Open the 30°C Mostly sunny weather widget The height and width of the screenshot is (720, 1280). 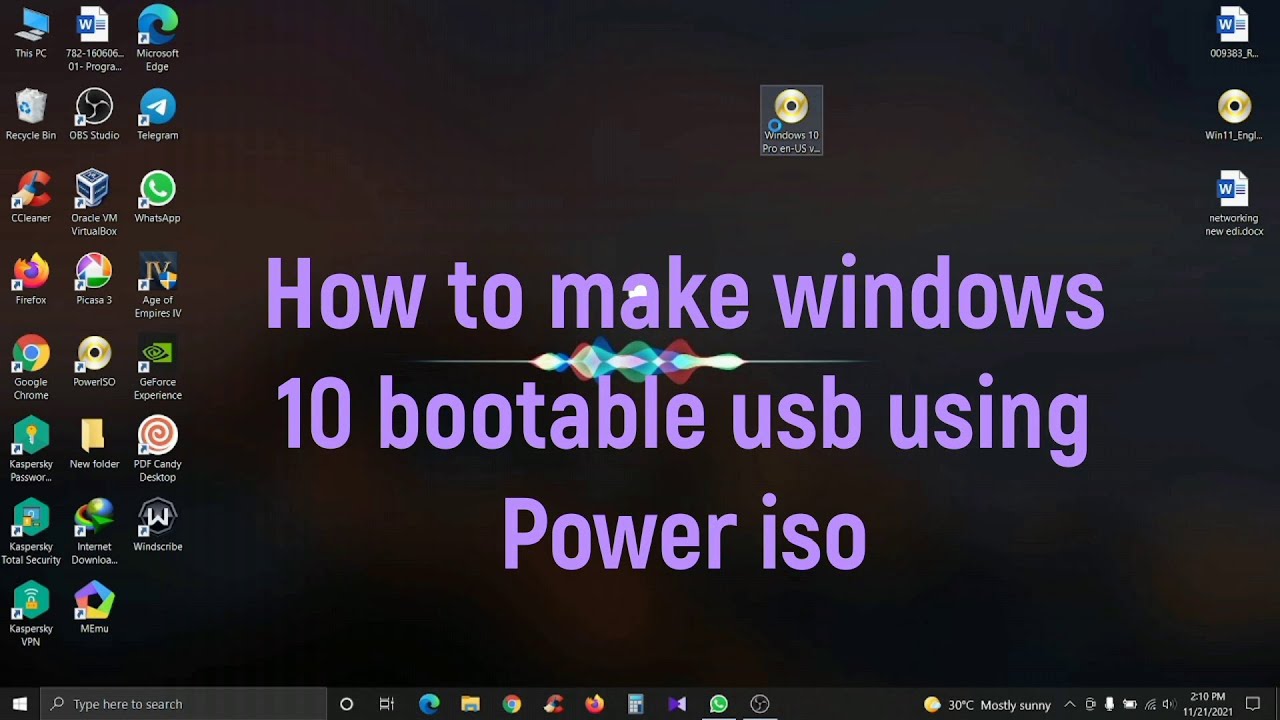pyautogui.click(x=987, y=705)
